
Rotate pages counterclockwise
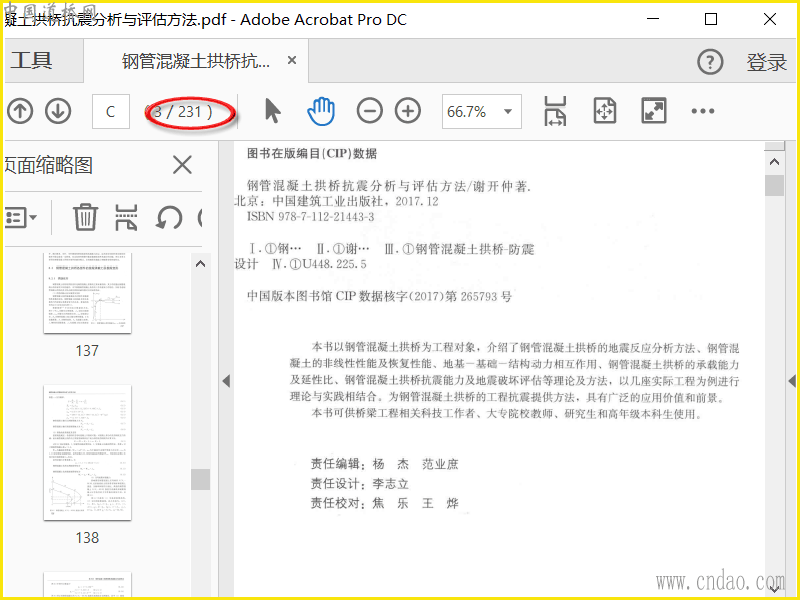click(x=169, y=218)
